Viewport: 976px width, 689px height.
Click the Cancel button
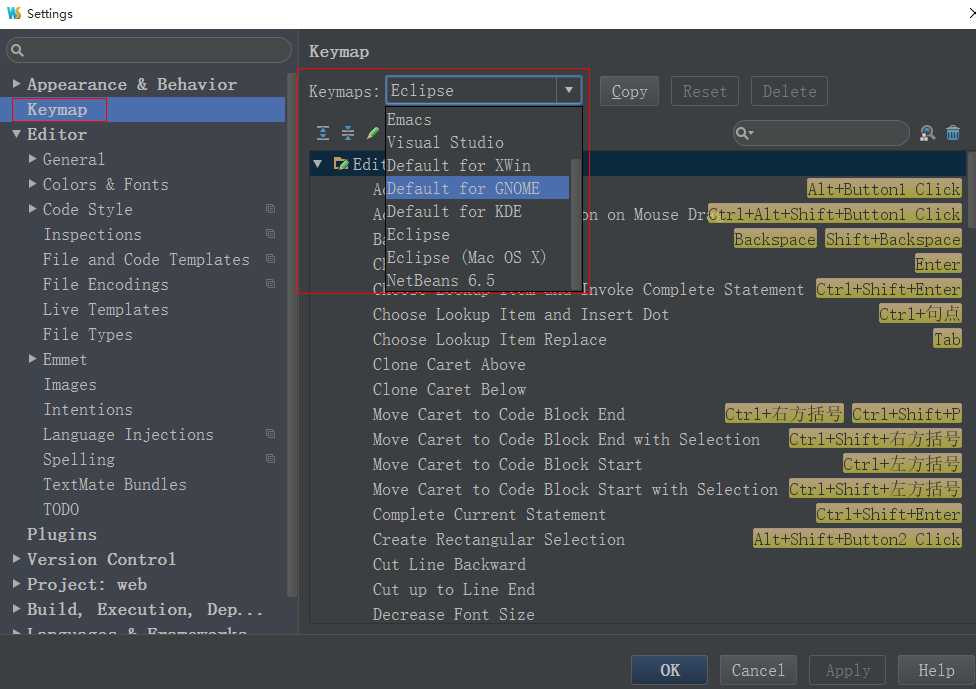[x=758, y=670]
